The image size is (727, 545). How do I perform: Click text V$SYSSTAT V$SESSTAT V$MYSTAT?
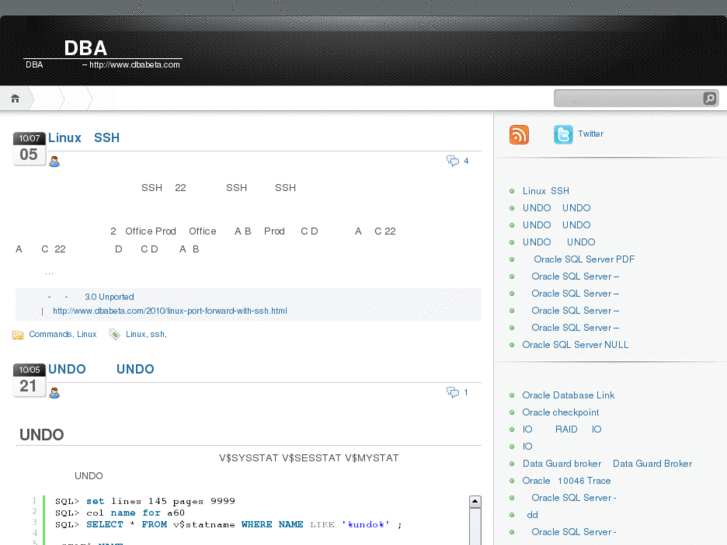309,458
